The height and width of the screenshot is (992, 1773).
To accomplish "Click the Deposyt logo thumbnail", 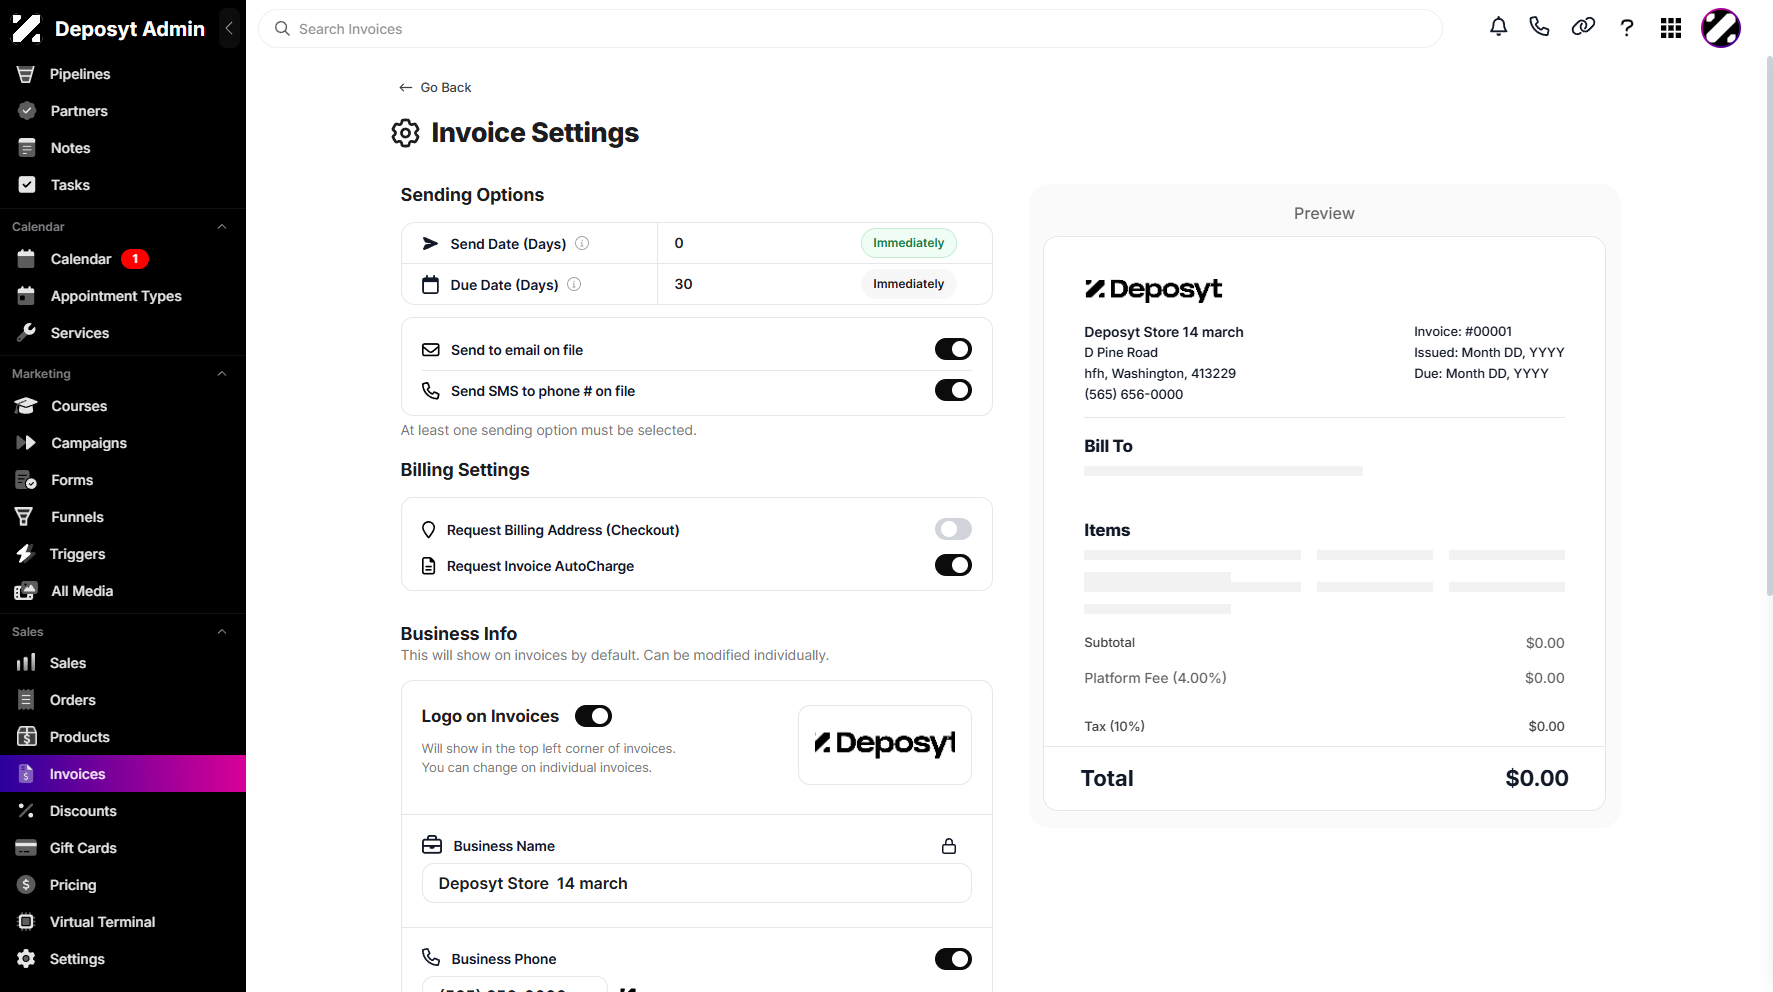I will tap(885, 745).
